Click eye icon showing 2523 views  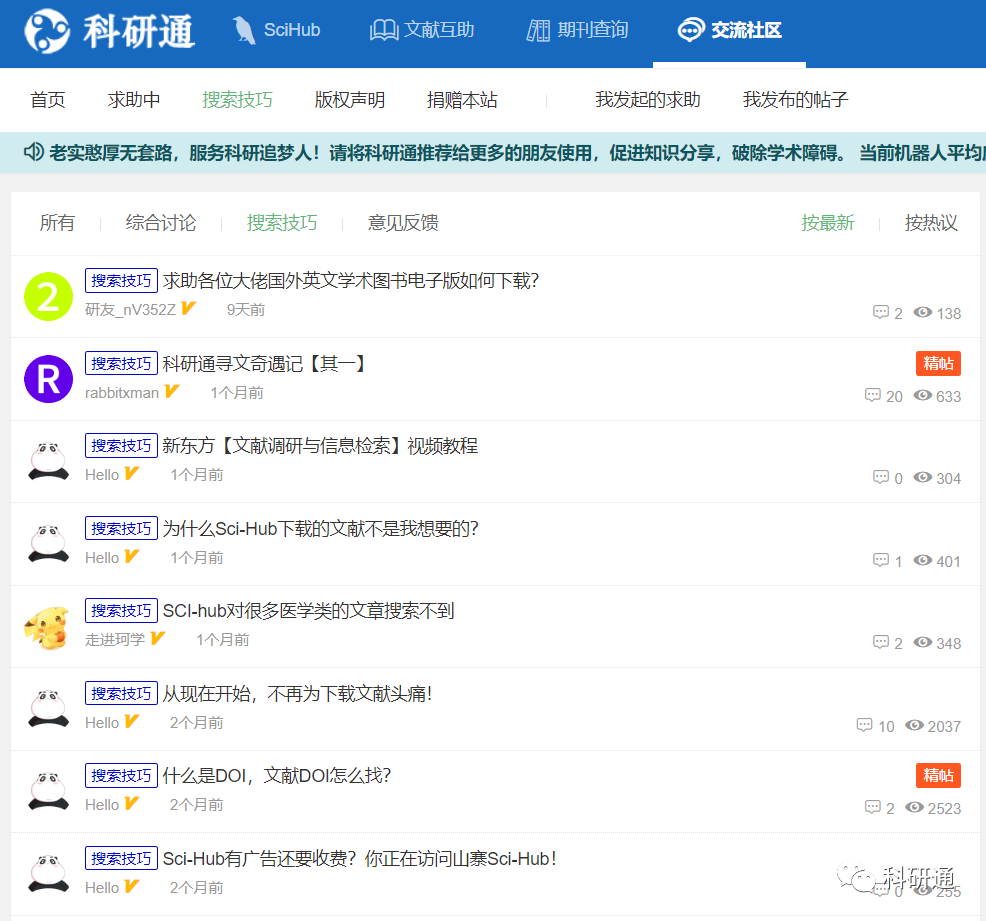coord(914,807)
